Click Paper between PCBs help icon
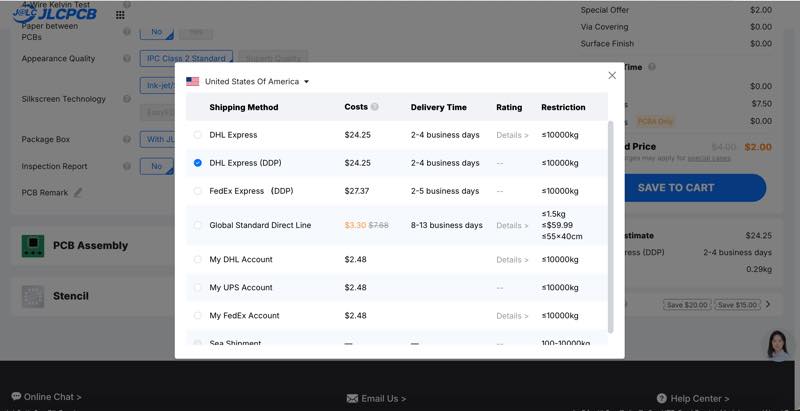This screenshot has width=800, height=411. pyautogui.click(x=127, y=31)
